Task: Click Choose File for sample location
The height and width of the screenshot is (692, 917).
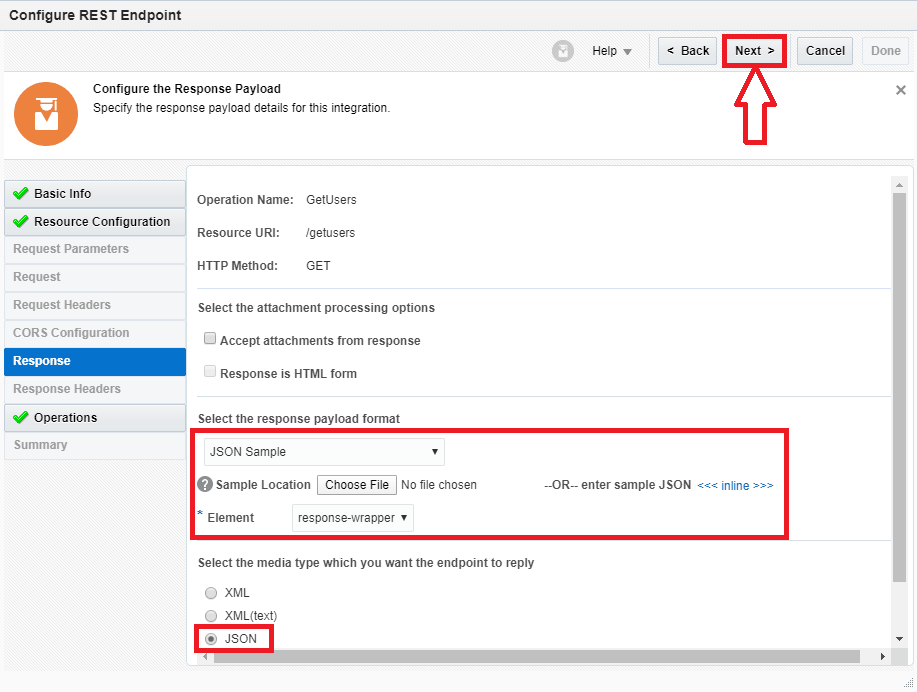Action: 357,485
